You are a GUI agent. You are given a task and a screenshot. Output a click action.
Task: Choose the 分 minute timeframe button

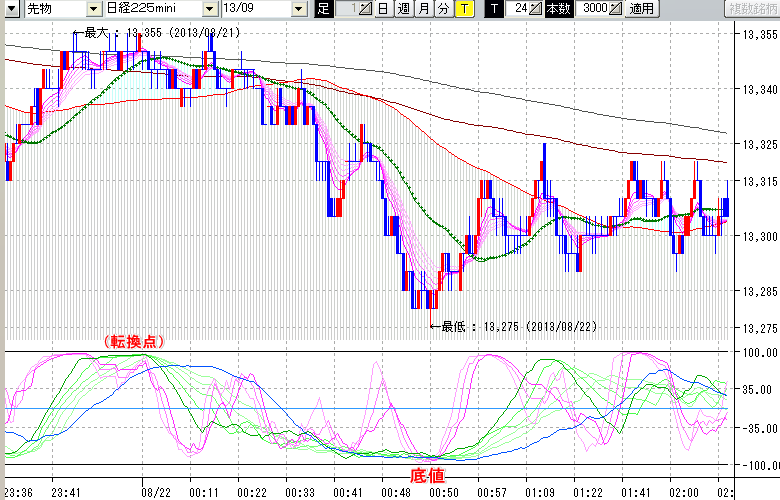click(x=444, y=9)
